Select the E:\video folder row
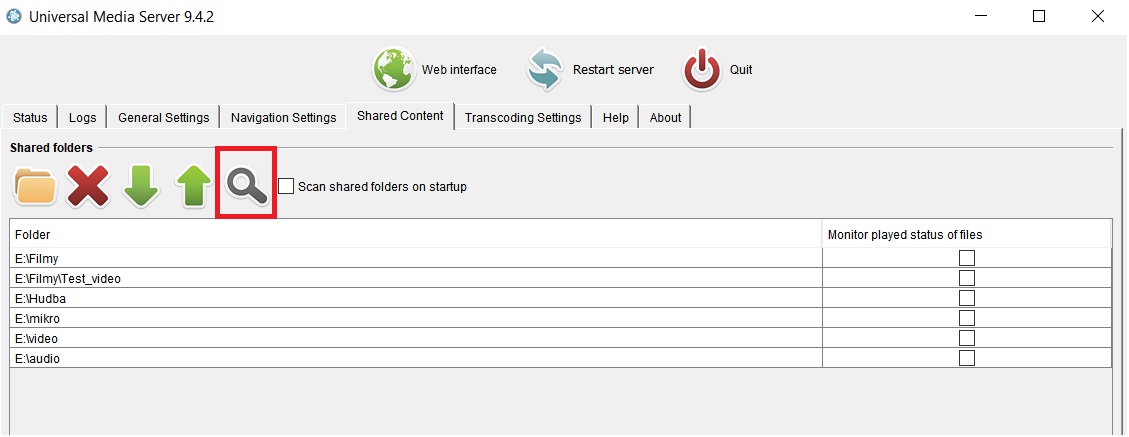Viewport: 1129px width, 437px height. pyautogui.click(x=416, y=338)
